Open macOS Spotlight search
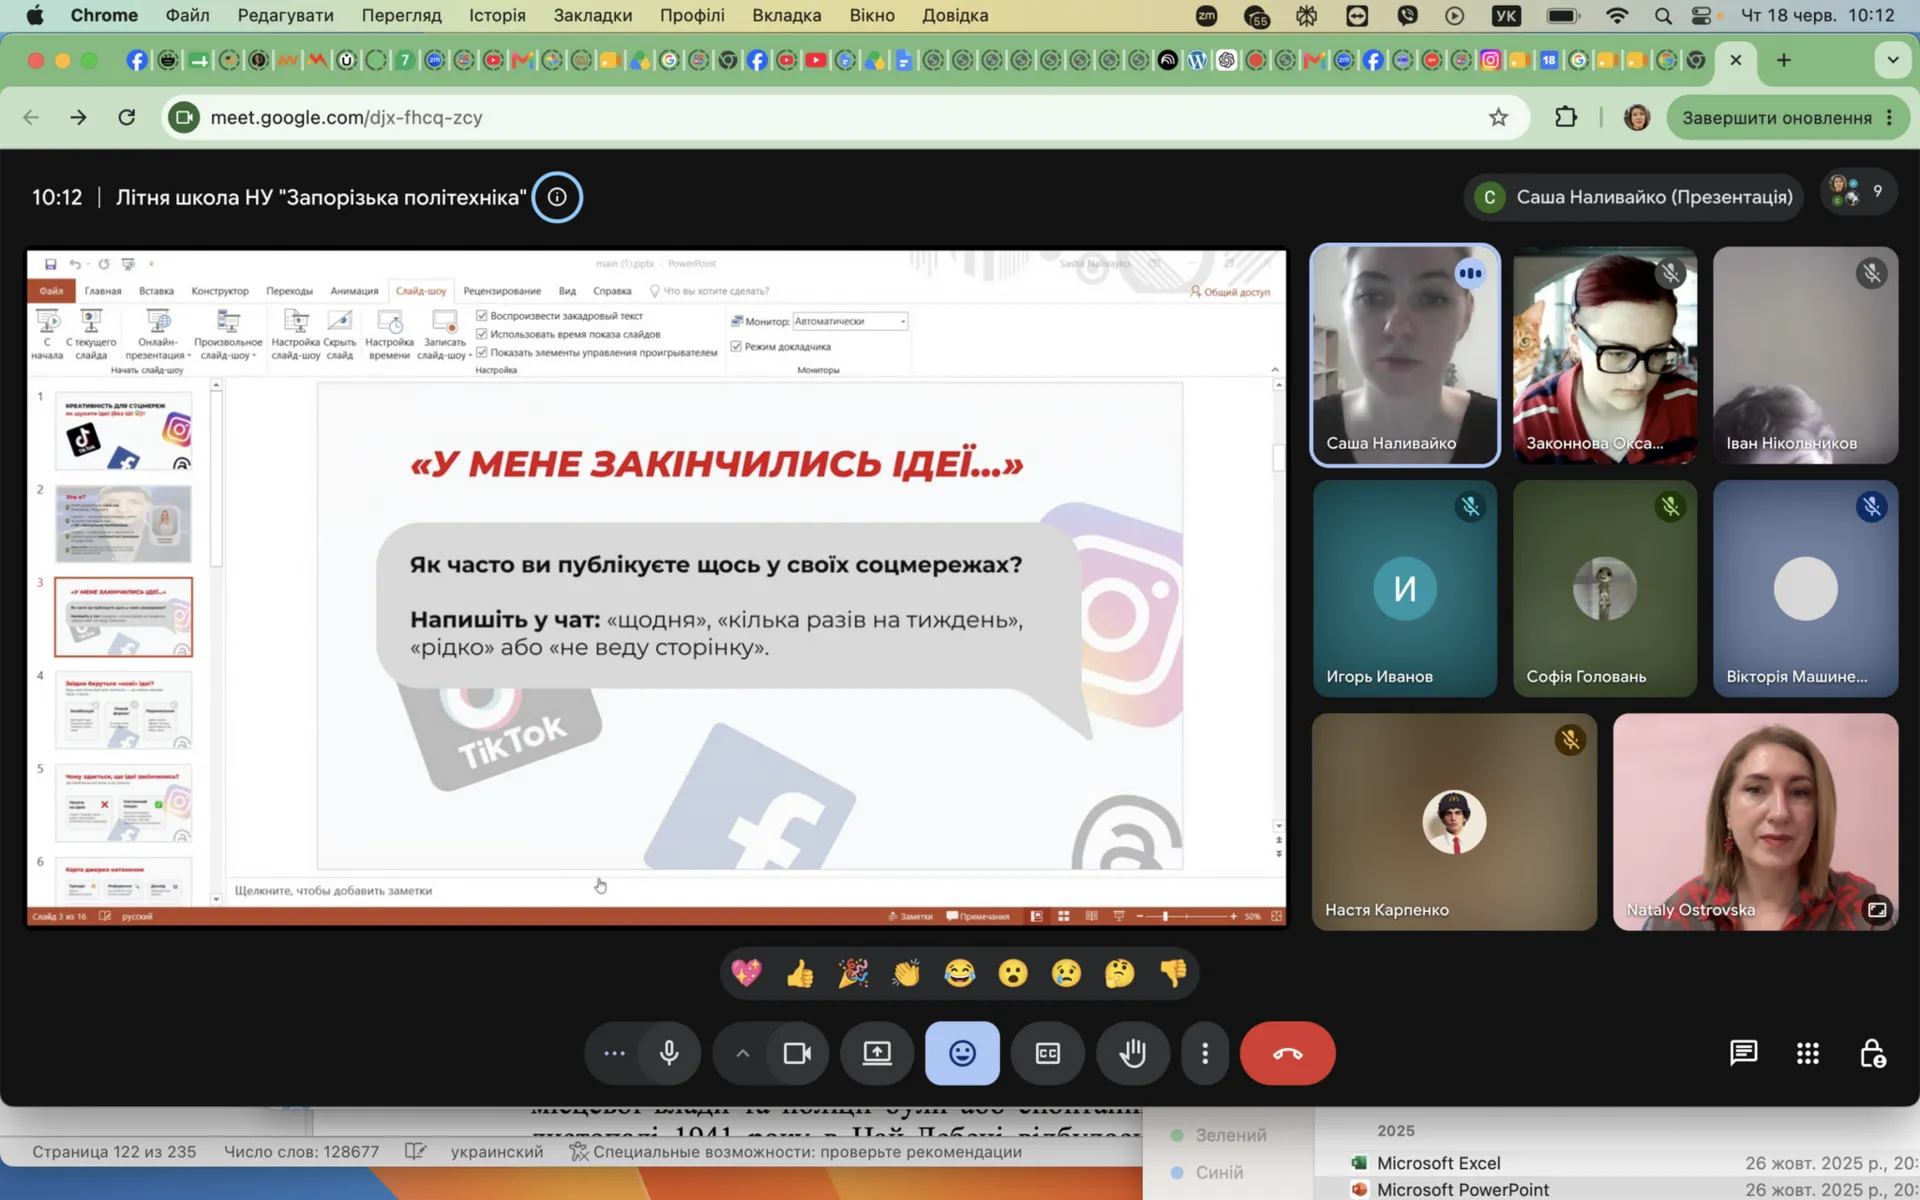This screenshot has width=1920, height=1200. pos(1663,15)
